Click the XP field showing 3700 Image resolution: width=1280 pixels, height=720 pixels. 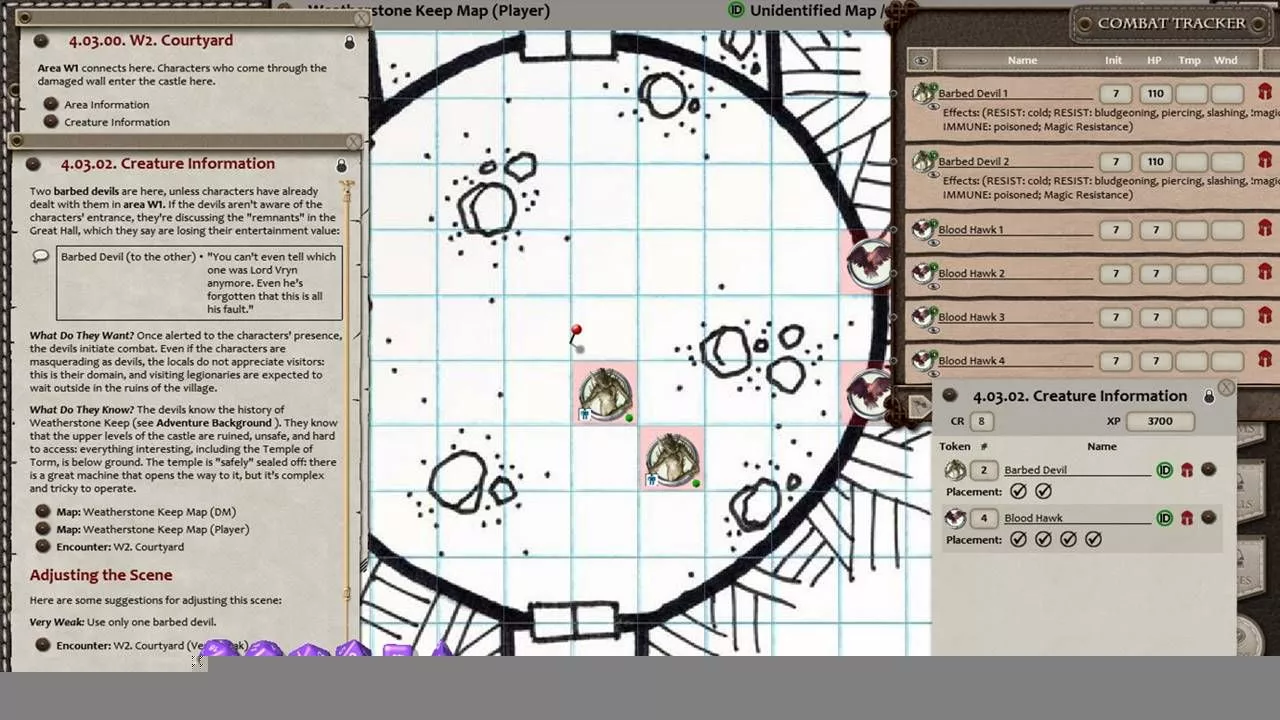point(1160,421)
